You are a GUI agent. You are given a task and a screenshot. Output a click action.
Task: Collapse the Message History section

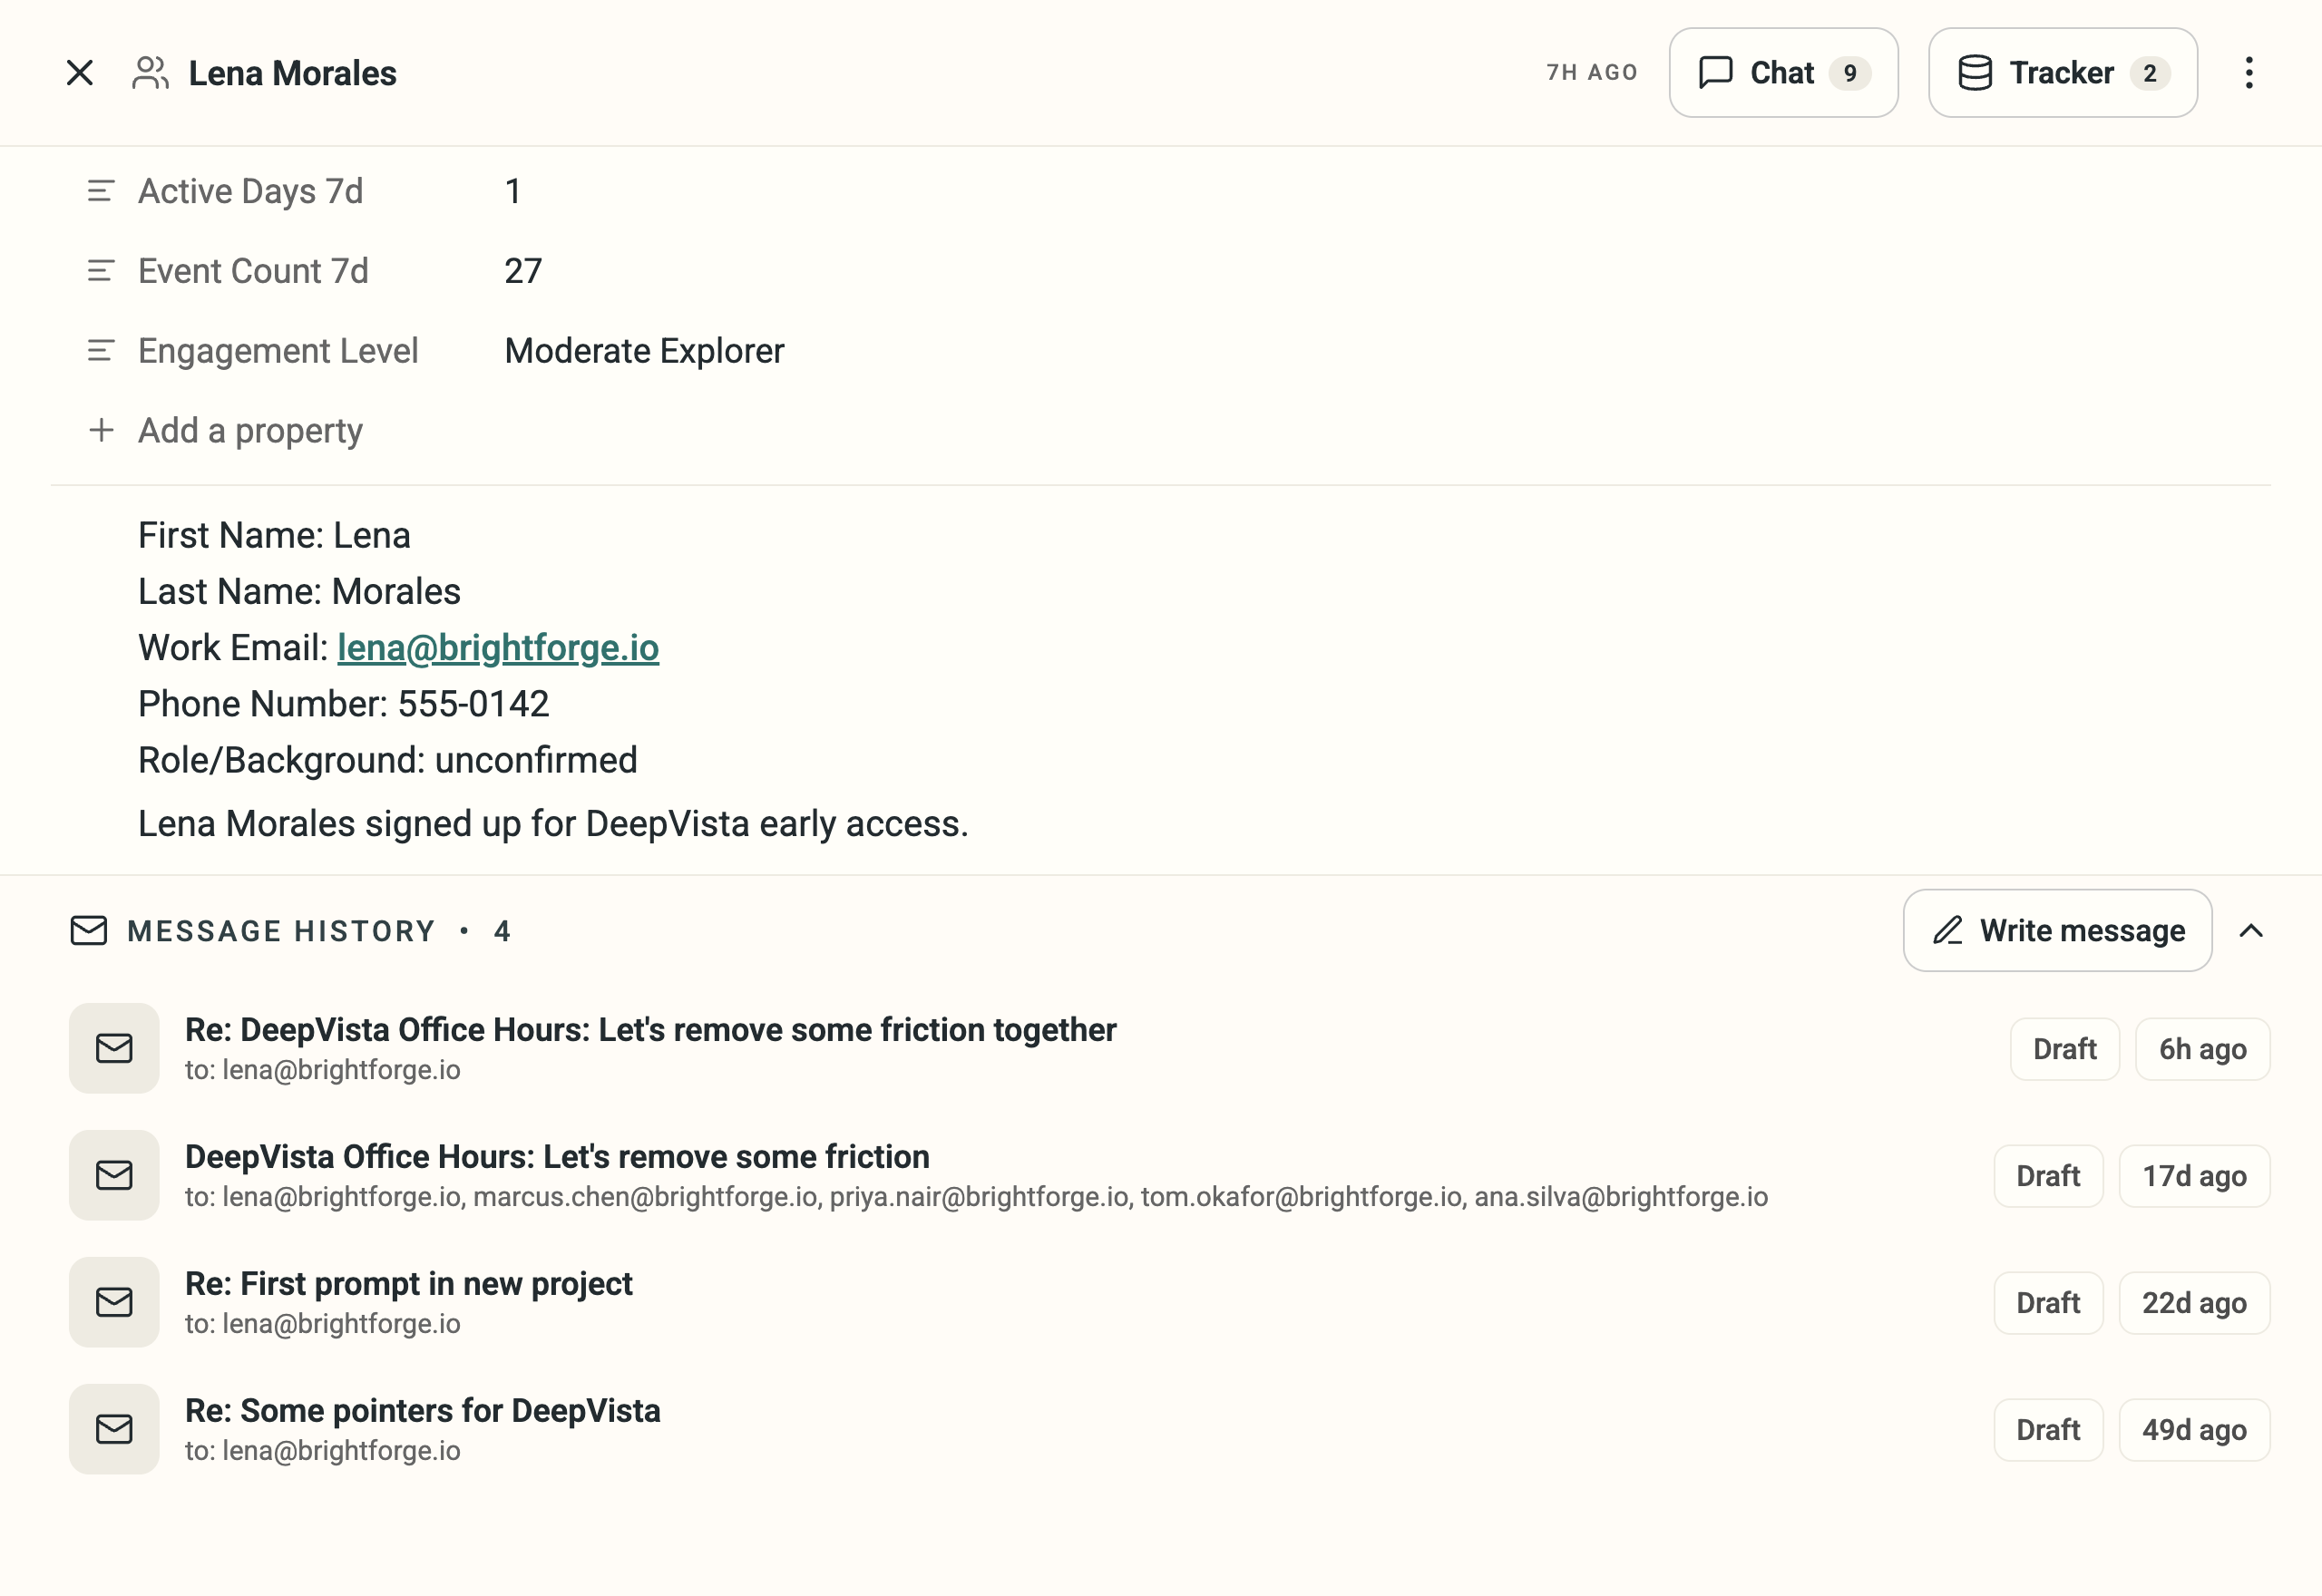coord(2251,931)
